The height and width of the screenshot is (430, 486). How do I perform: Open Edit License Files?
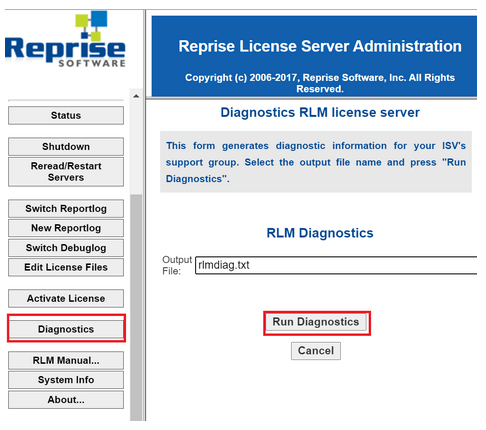pyautogui.click(x=66, y=267)
